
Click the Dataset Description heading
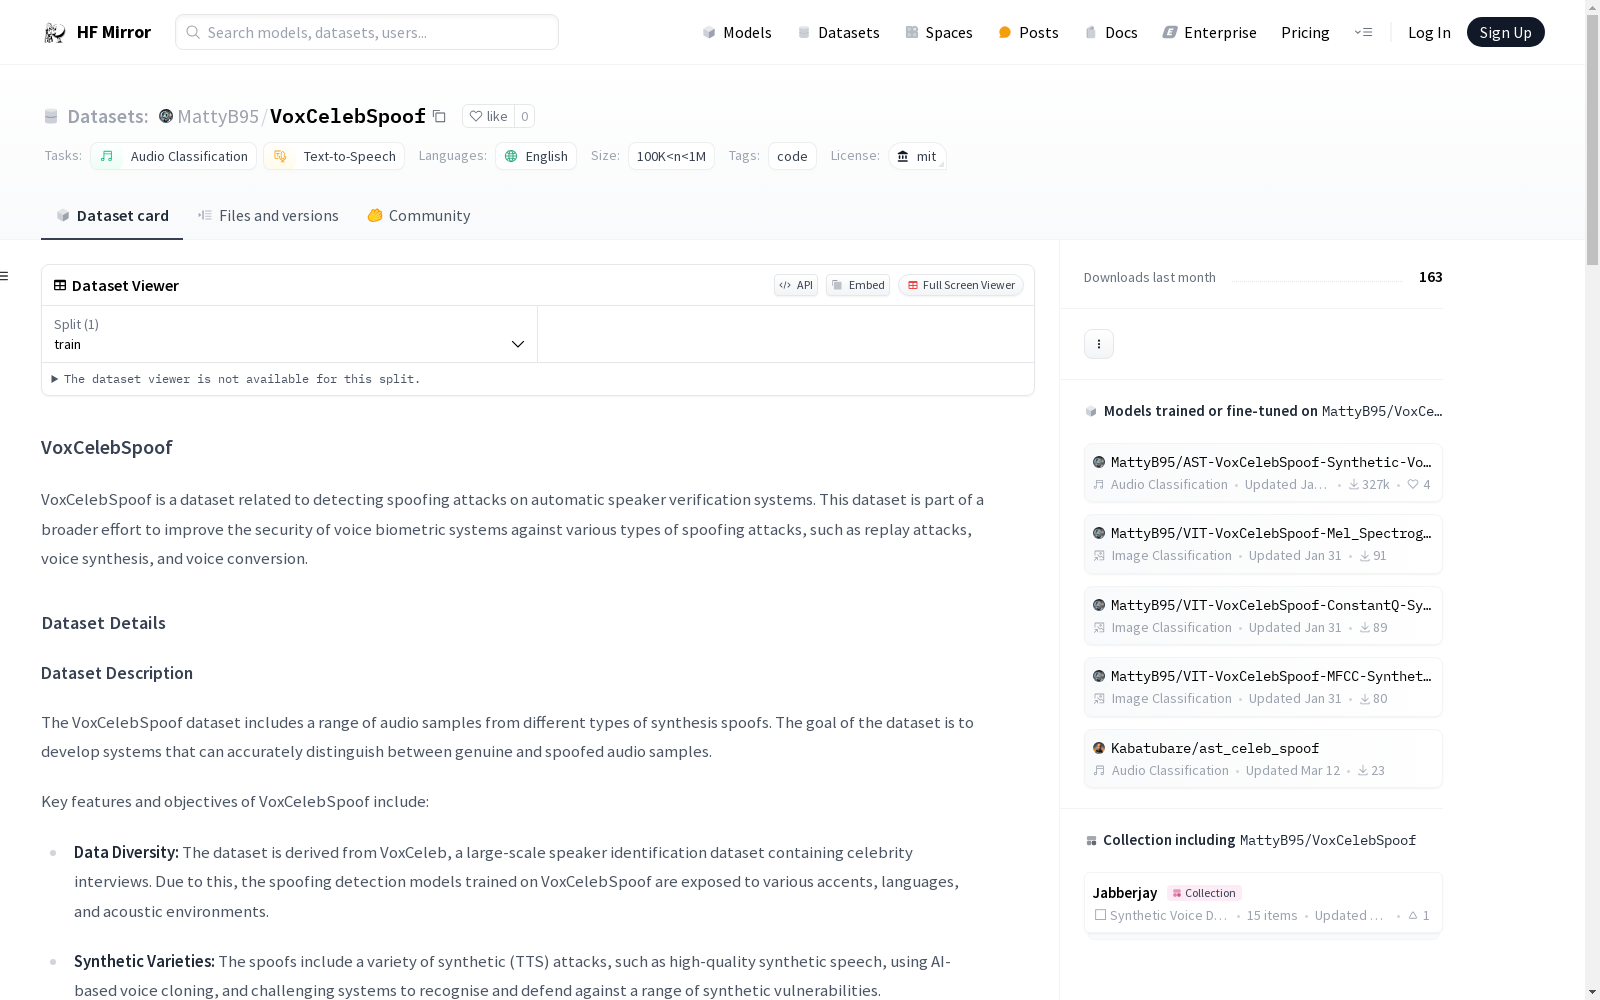tap(117, 673)
